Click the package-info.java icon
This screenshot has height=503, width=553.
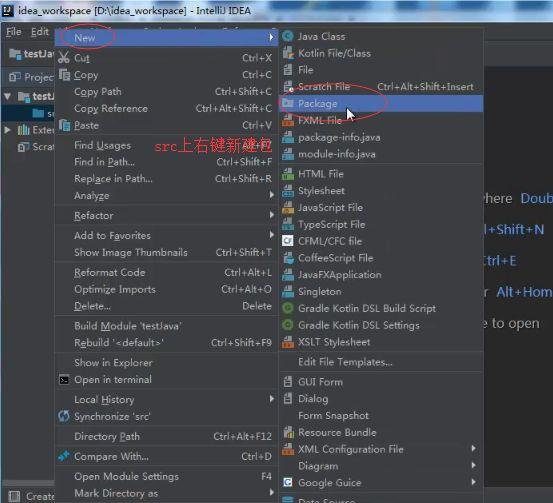[288, 137]
